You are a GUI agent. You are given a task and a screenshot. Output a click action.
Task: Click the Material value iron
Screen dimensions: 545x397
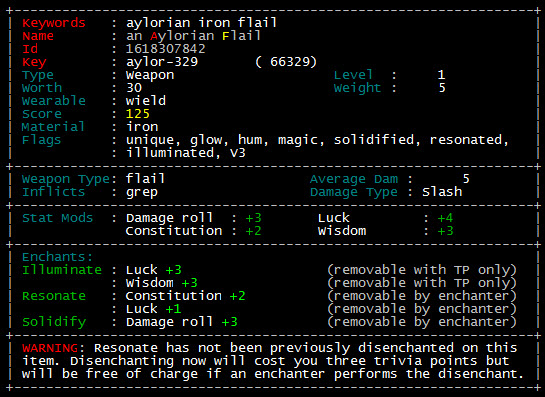142,127
